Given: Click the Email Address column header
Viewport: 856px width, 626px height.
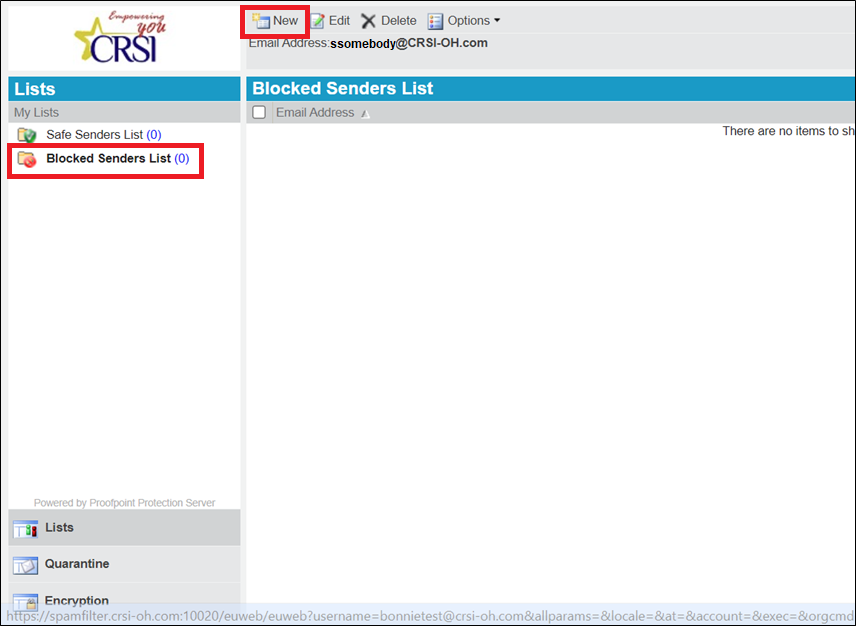Looking at the screenshot, I should (315, 113).
